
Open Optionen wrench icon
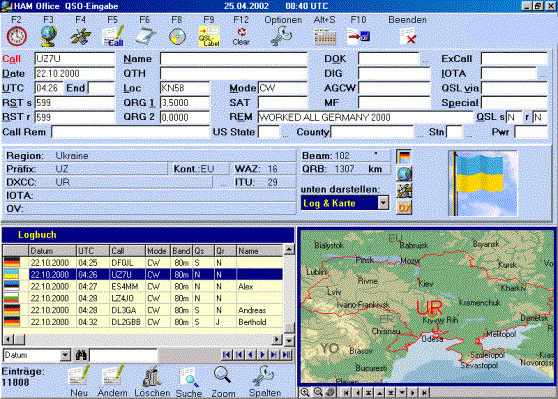pyautogui.click(x=281, y=37)
